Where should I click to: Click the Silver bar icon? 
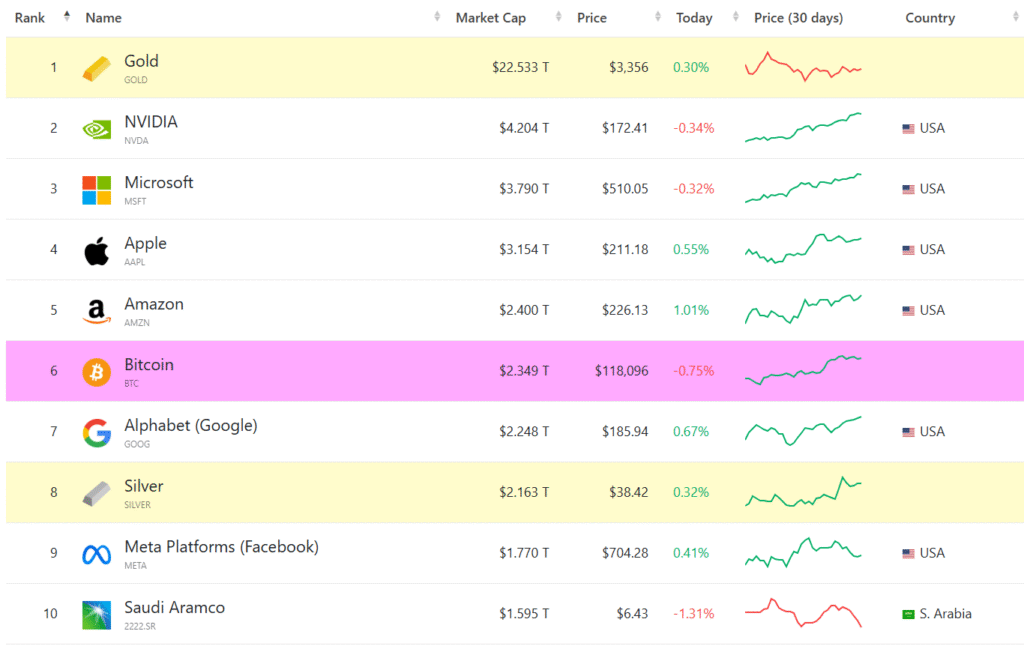pos(97,493)
